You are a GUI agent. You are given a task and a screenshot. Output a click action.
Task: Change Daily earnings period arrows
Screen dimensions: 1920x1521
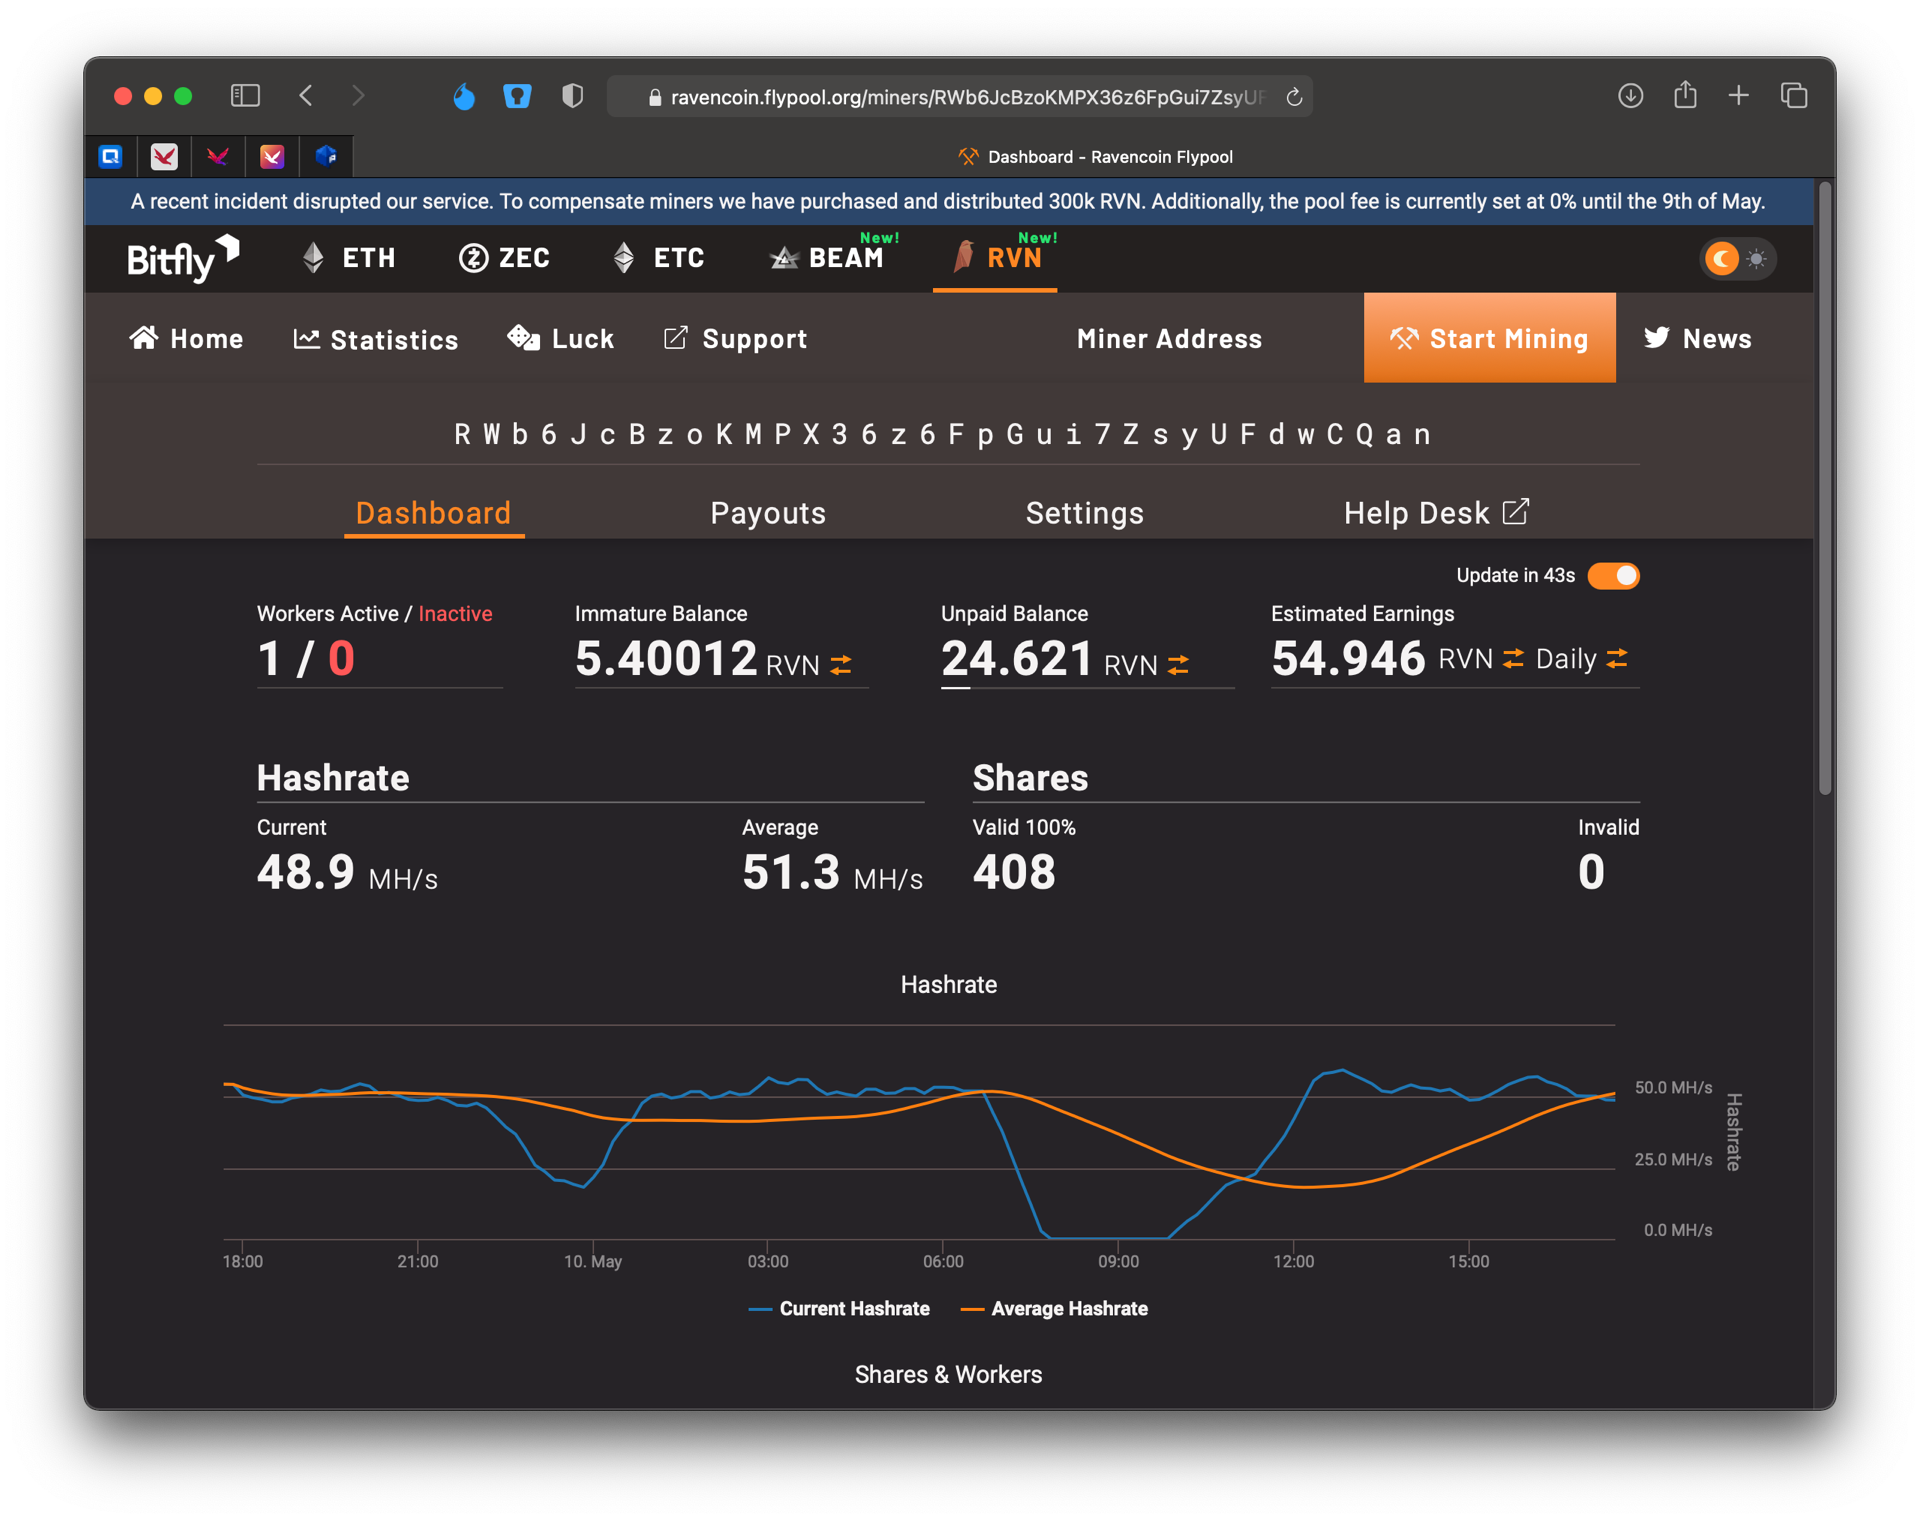[x=1617, y=659]
